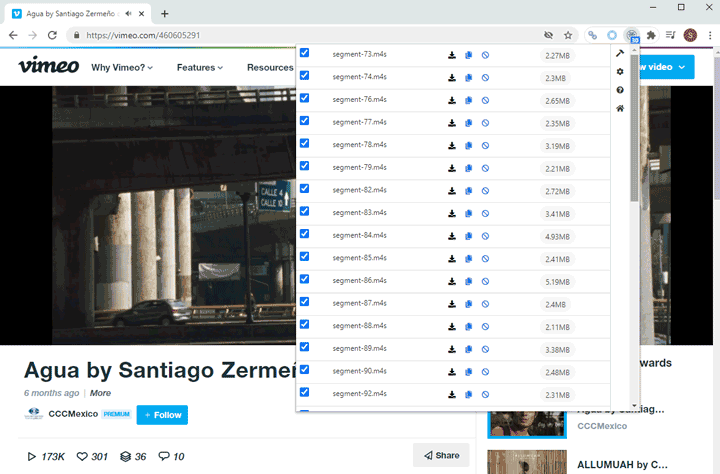
Task: Open a new browser tab
Action: click(164, 14)
